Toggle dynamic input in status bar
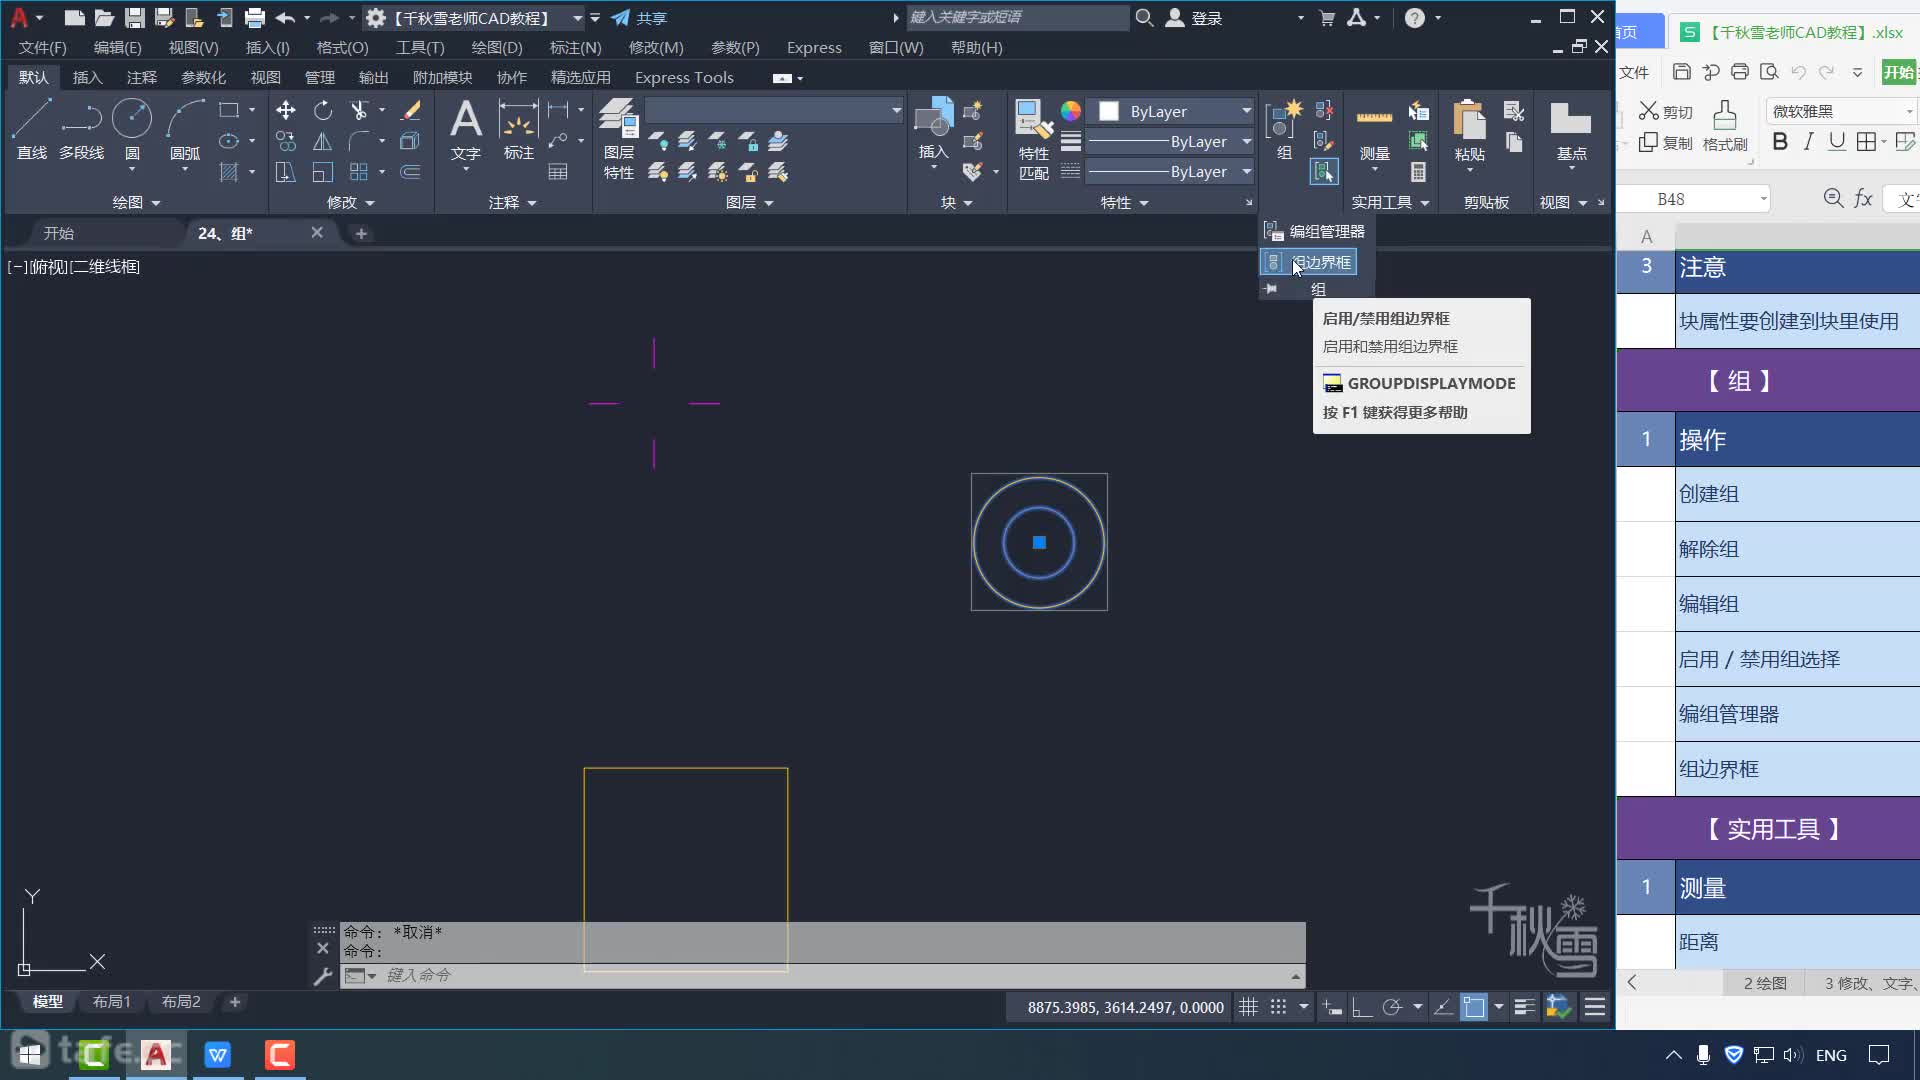 [x=1332, y=1007]
